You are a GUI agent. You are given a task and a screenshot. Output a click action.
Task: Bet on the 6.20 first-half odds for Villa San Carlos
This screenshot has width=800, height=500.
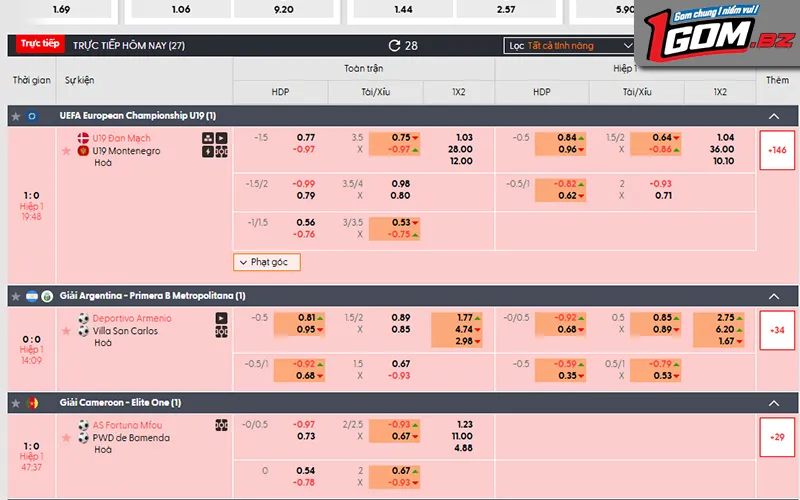coord(725,330)
